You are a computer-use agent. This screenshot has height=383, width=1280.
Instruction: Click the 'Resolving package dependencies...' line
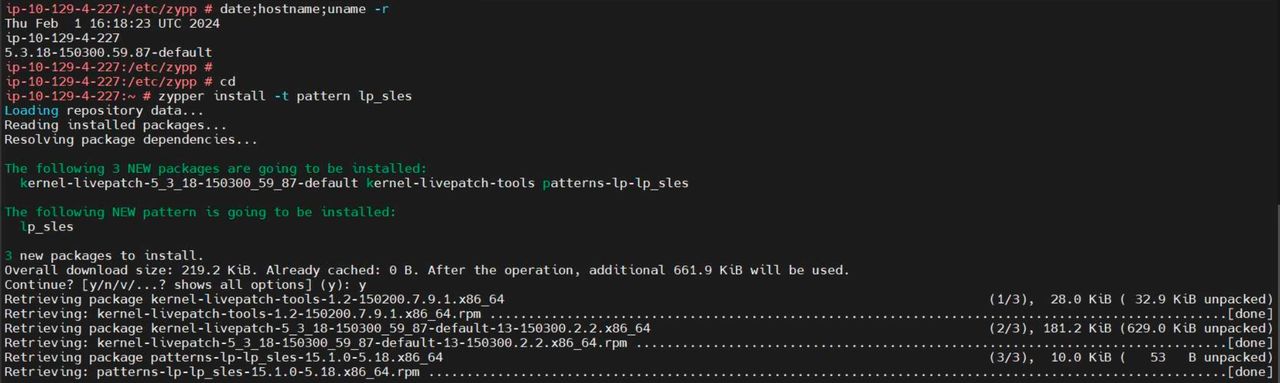coord(132,140)
